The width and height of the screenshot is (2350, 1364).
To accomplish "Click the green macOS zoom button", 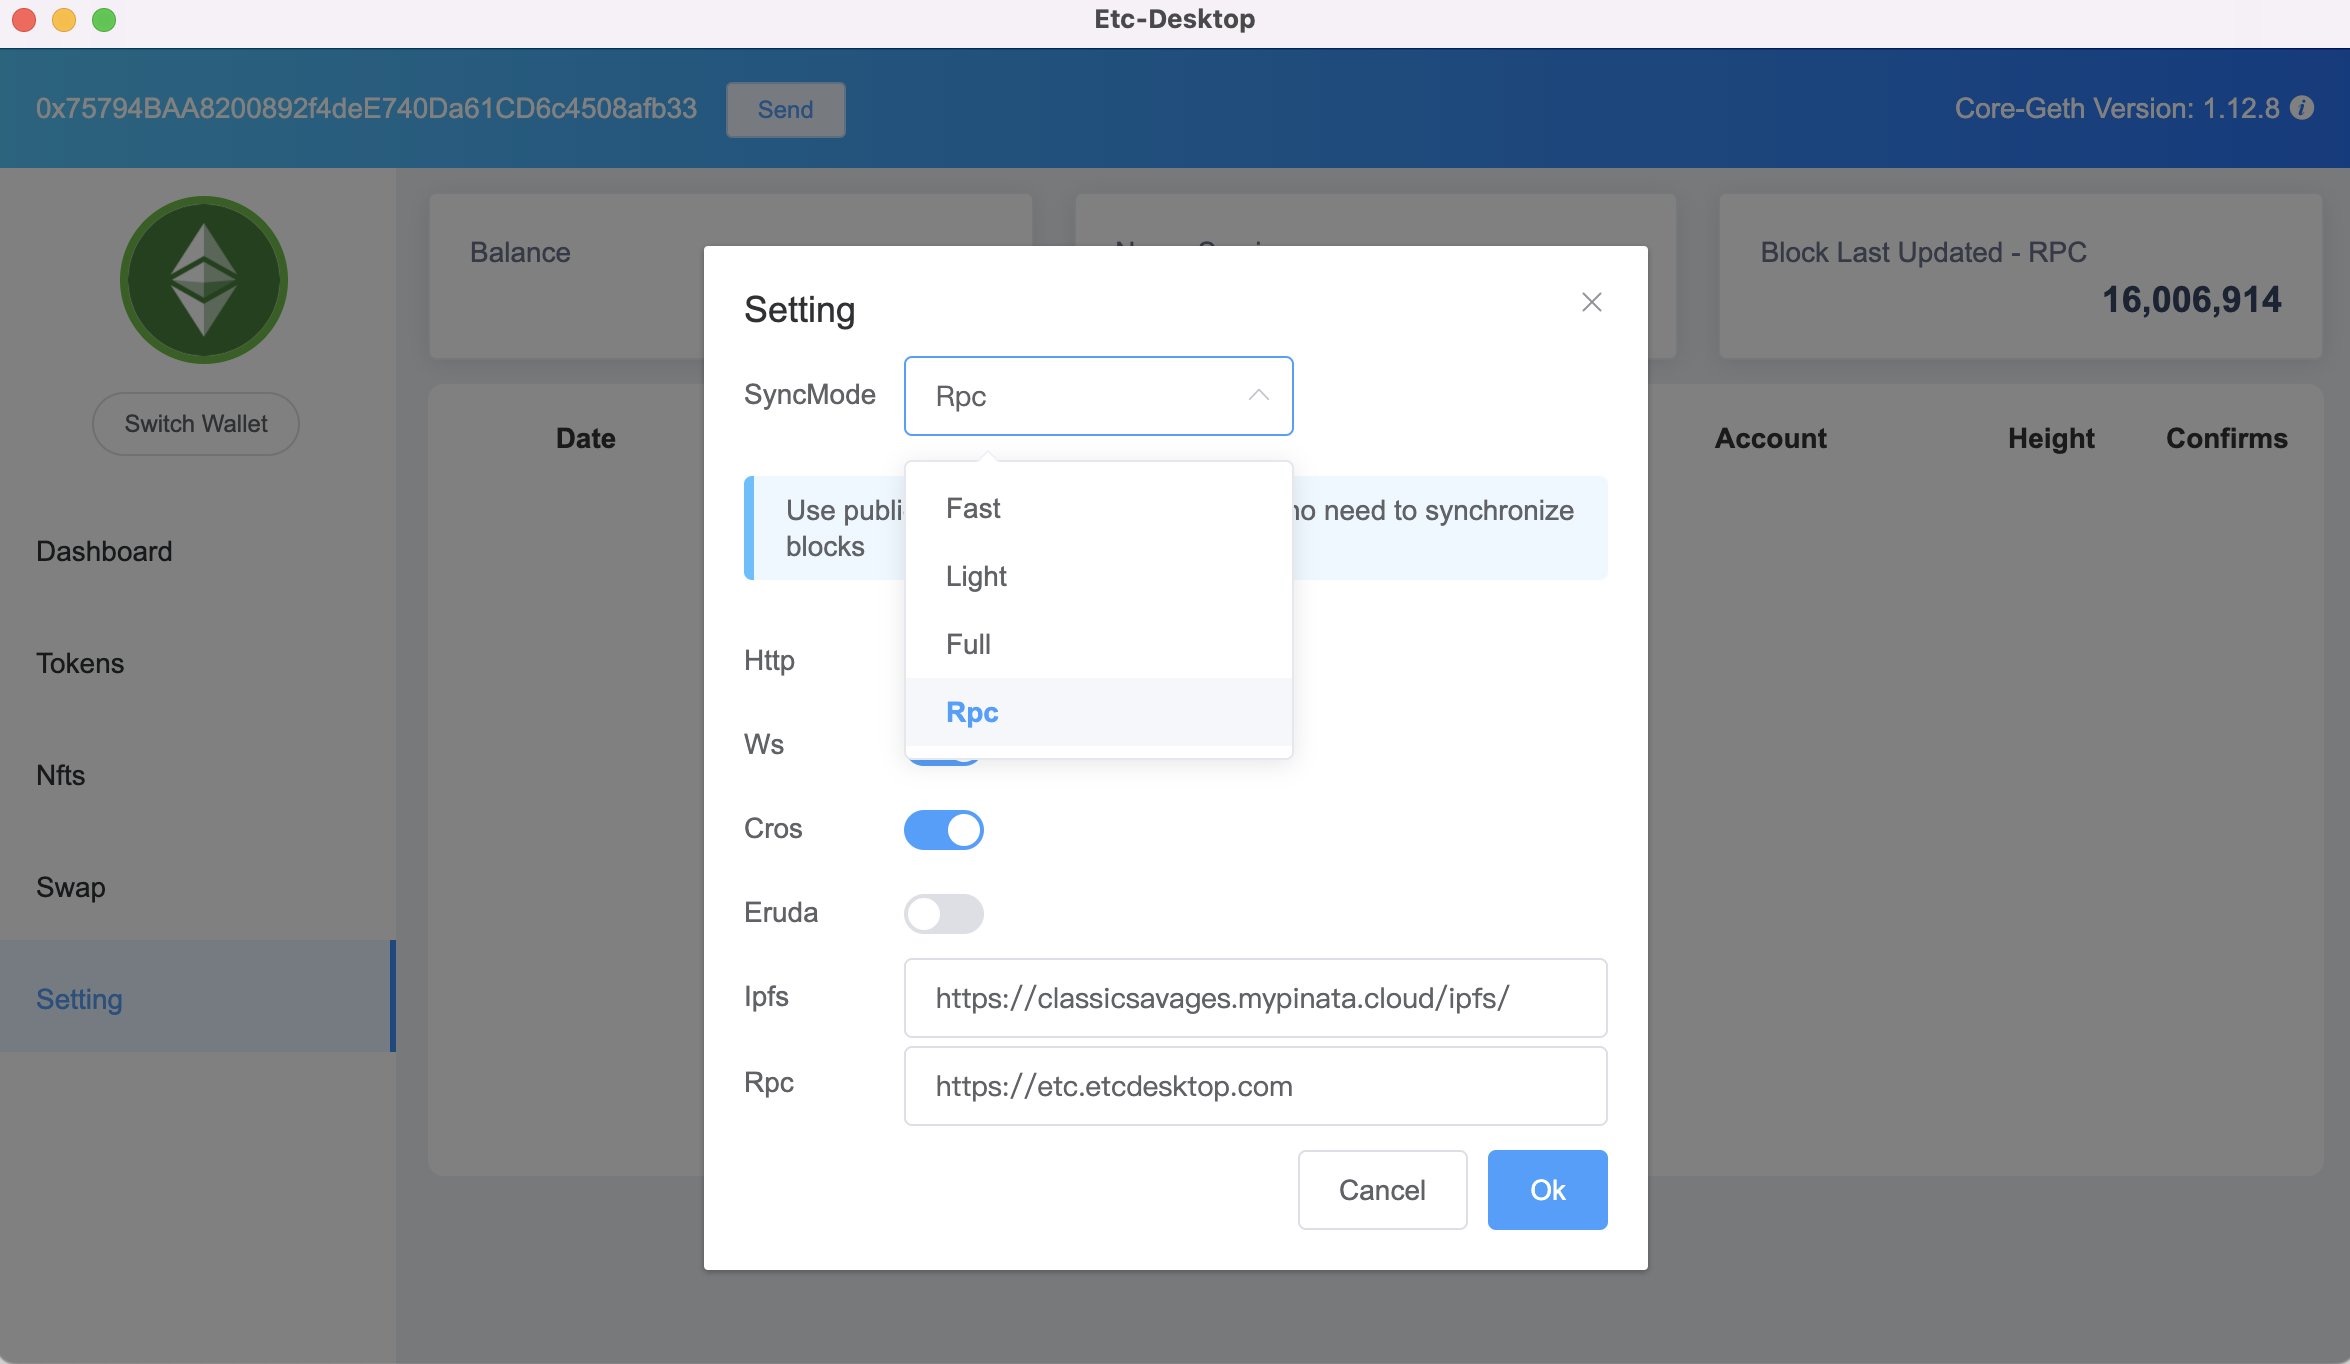I will pos(104,20).
